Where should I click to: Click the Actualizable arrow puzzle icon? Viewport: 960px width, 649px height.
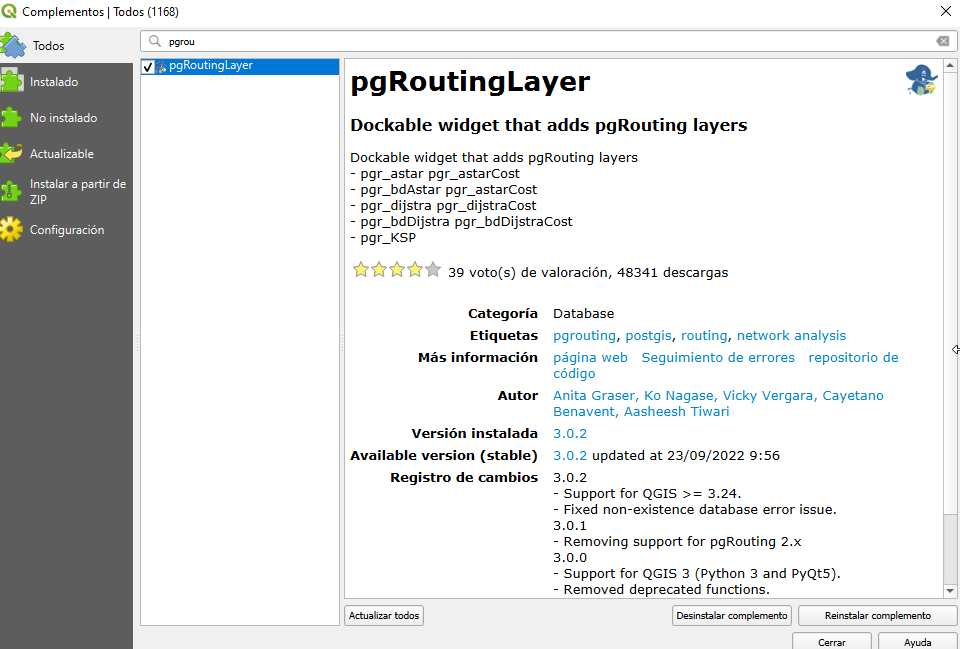(x=11, y=154)
